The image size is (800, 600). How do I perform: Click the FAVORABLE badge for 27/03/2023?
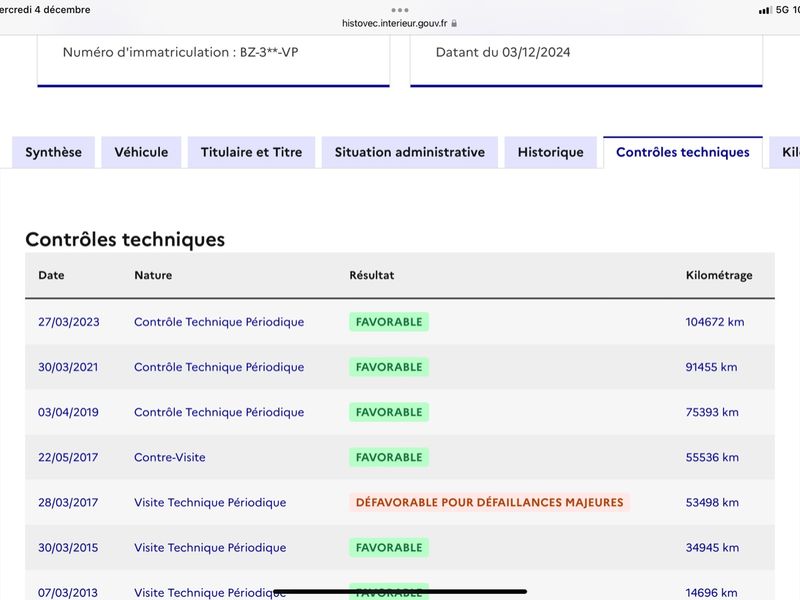pos(389,322)
